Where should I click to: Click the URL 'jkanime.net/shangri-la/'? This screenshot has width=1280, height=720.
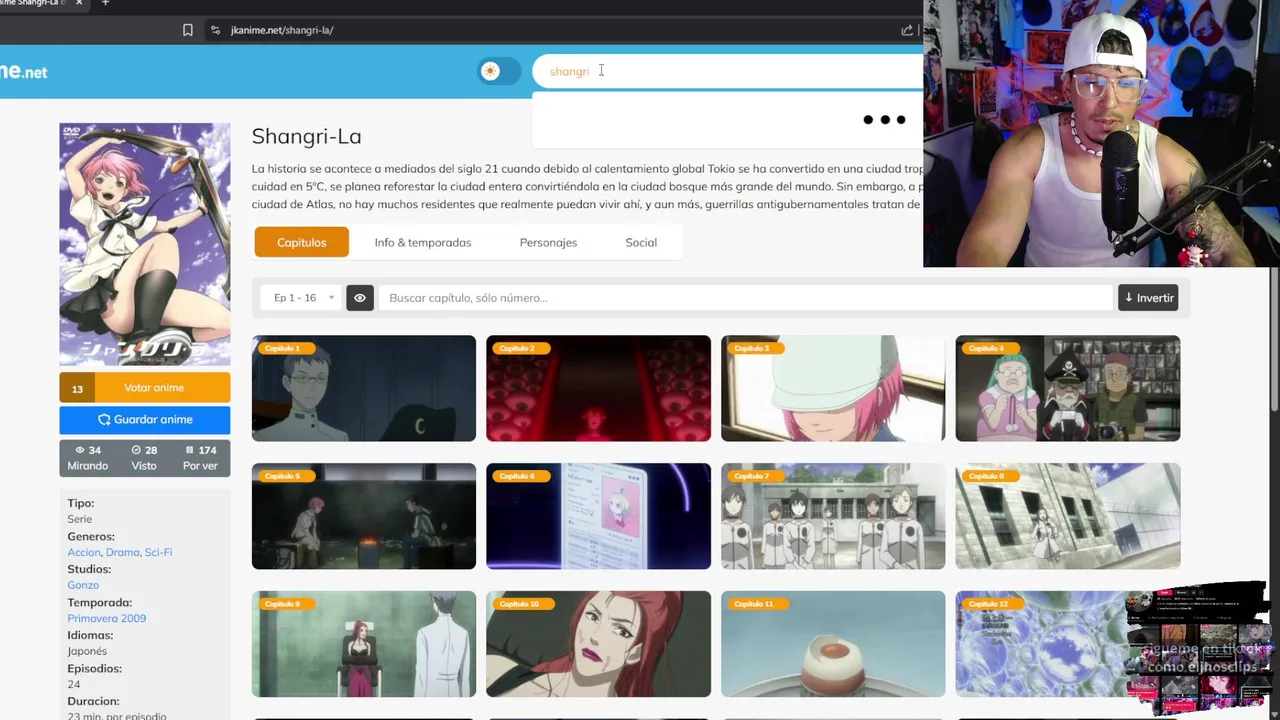click(x=282, y=30)
